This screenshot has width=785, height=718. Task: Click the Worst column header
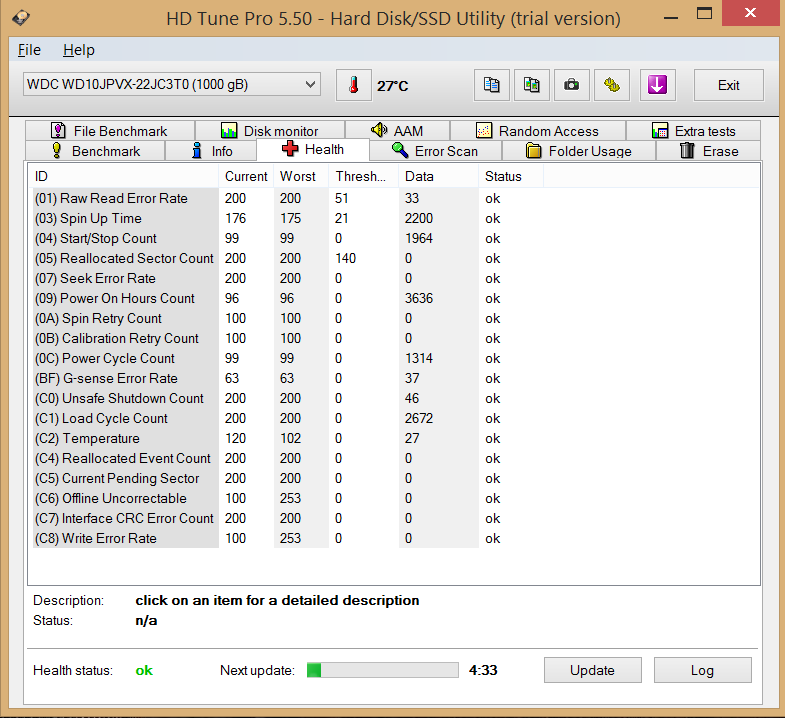pos(301,176)
